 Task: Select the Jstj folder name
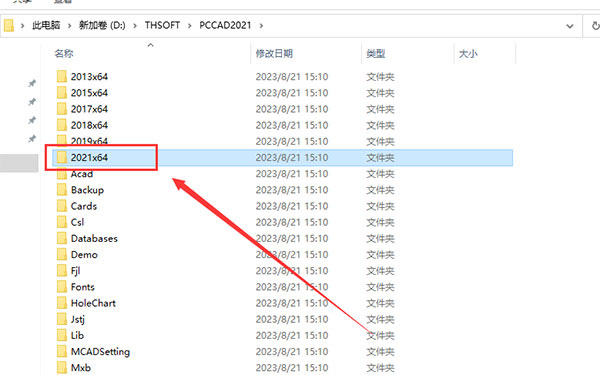tap(78, 320)
